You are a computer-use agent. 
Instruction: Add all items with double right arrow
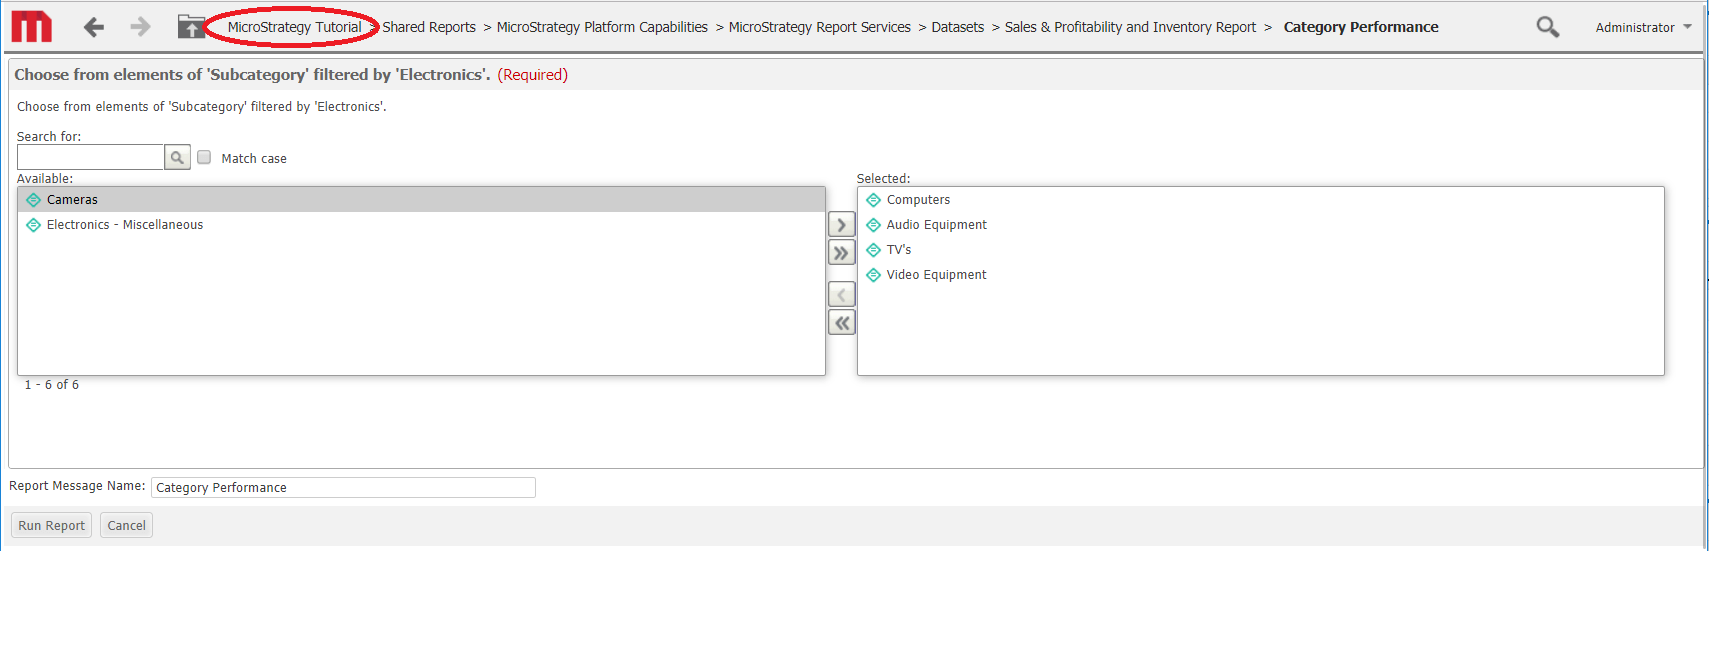click(x=842, y=253)
